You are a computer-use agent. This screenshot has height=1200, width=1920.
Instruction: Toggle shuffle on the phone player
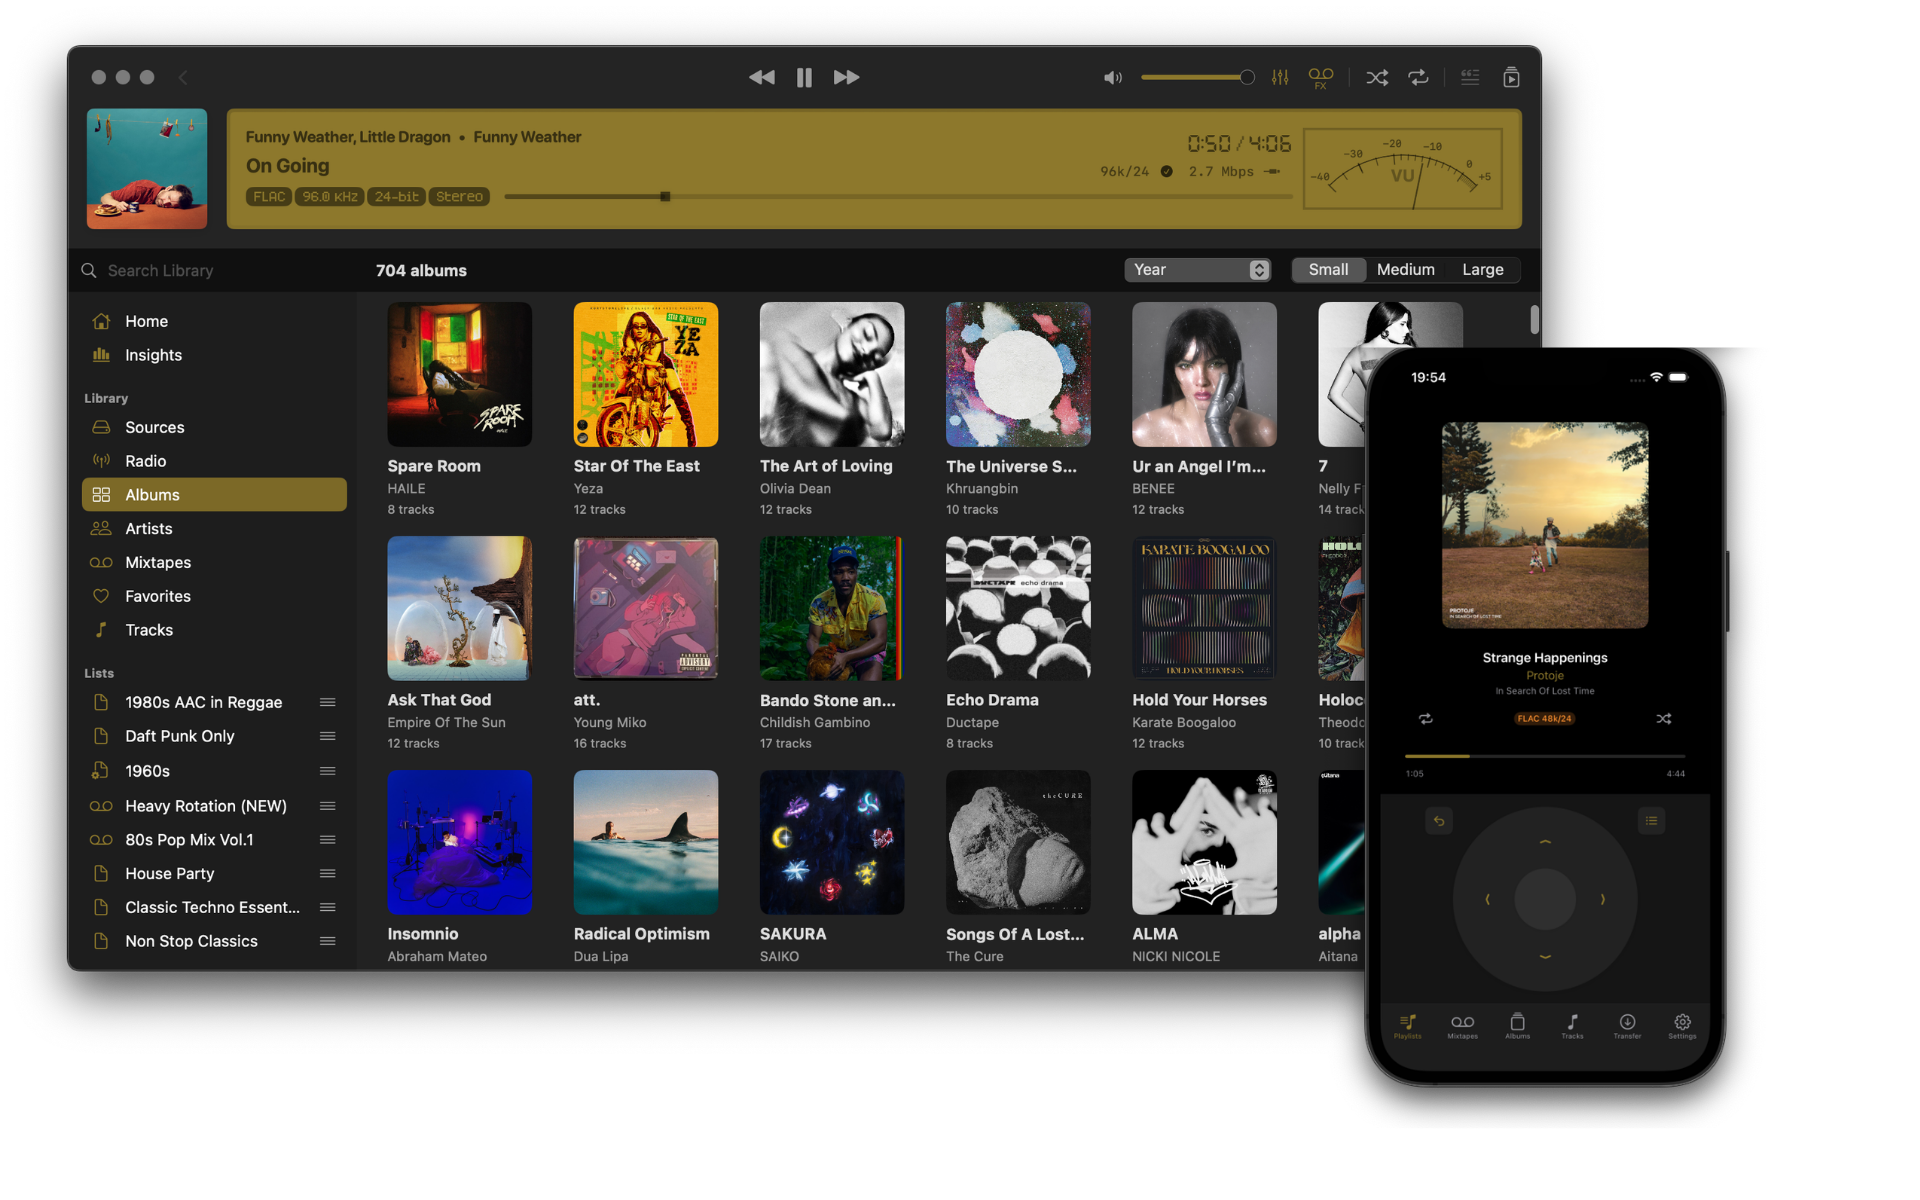pos(1663,718)
